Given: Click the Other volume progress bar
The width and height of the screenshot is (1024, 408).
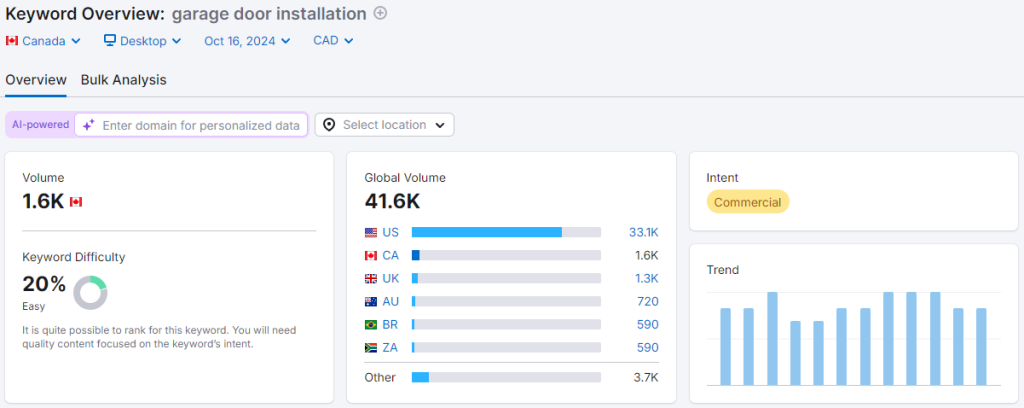Looking at the screenshot, I should click(x=506, y=377).
